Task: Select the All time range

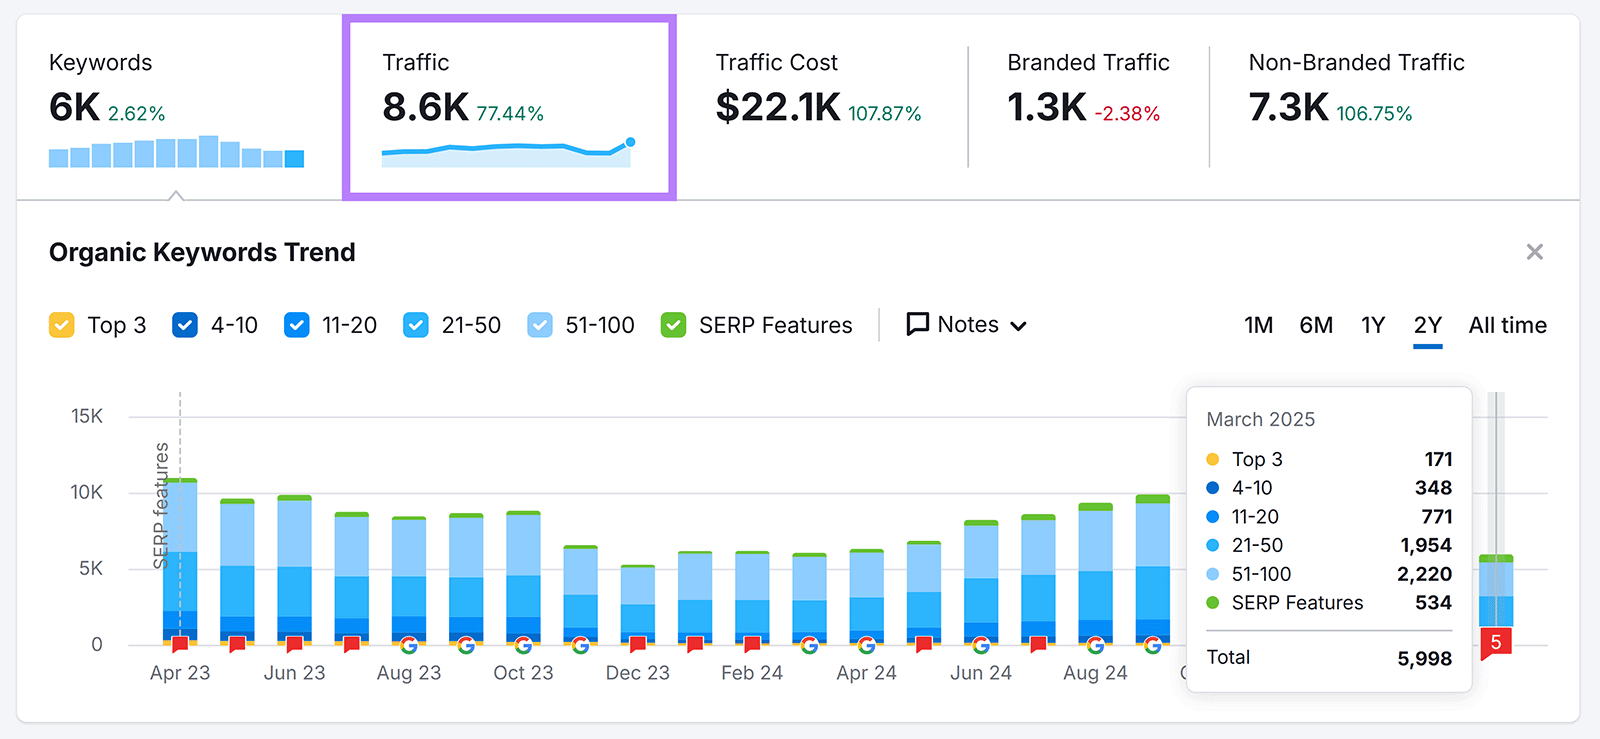Action: (1507, 325)
